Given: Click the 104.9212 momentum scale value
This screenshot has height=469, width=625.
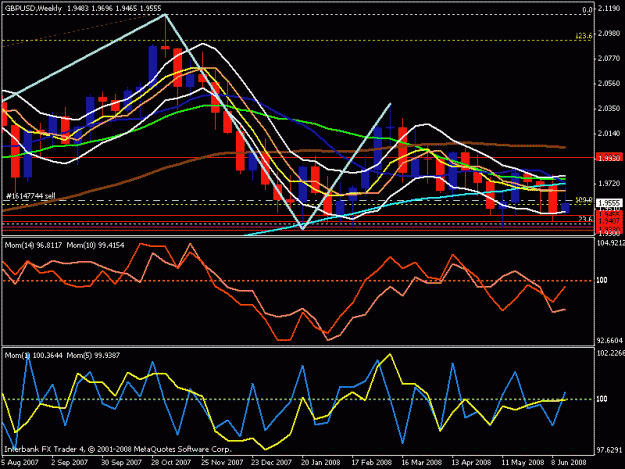Looking at the screenshot, I should pos(610,242).
